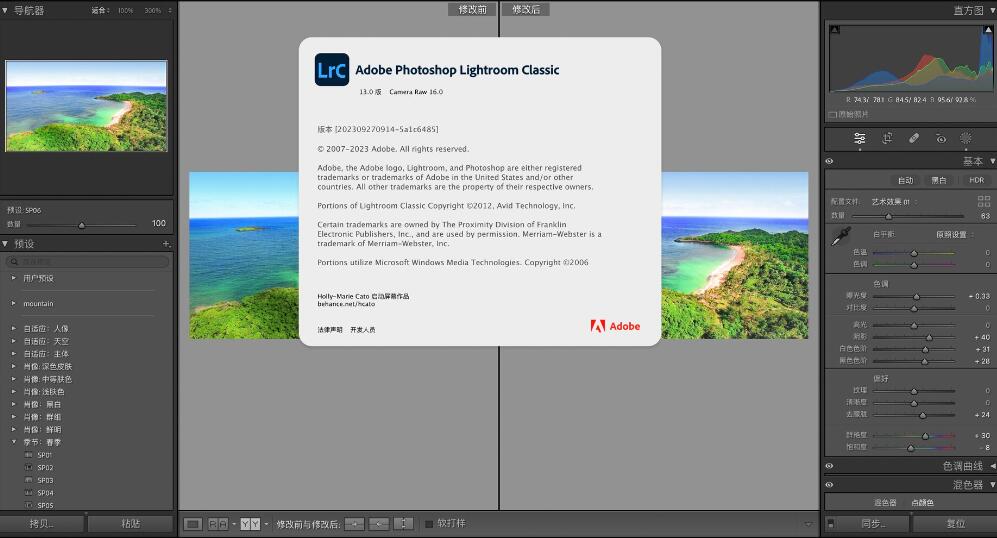Switch to loupe view icon in toolbar
Viewport: 997px width, 538px height.
point(193,524)
